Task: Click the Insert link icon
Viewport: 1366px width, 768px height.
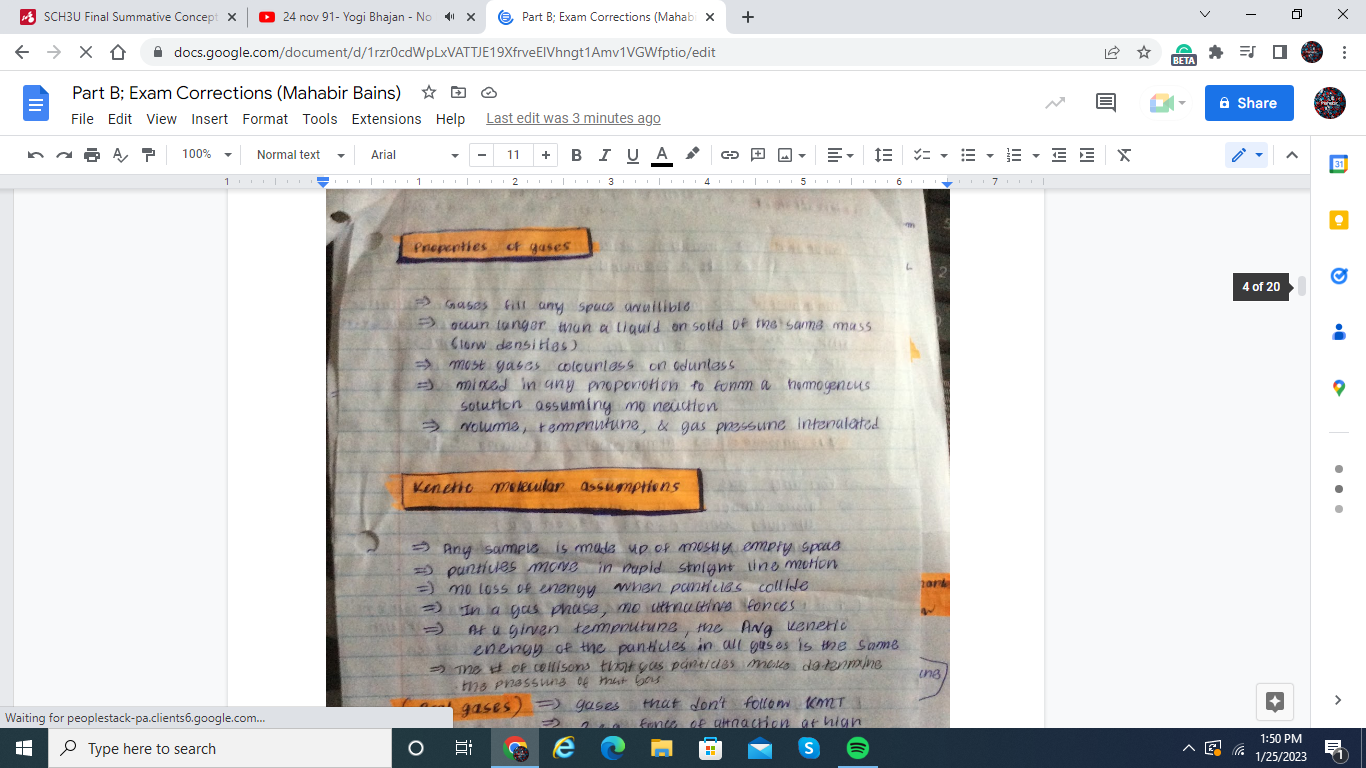Action: coord(730,155)
